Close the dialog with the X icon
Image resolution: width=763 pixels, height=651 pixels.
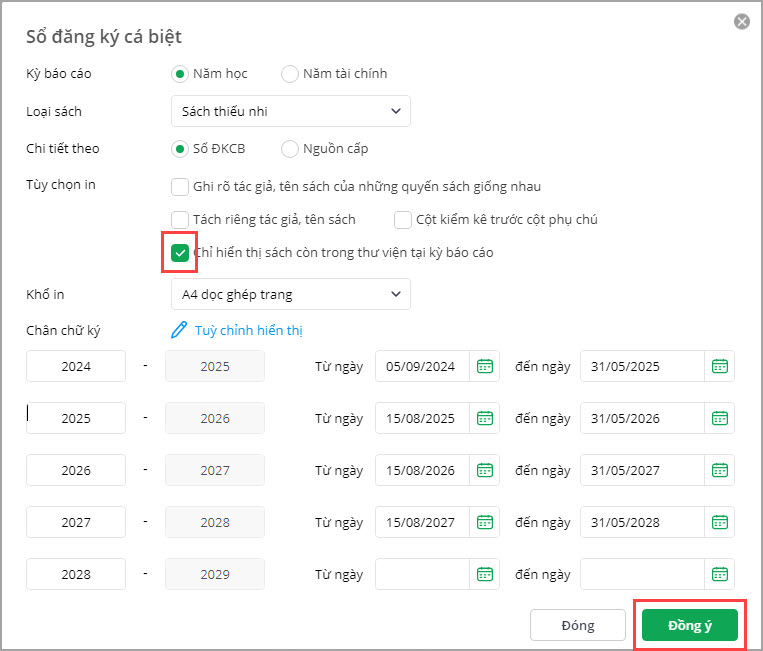coord(742,21)
